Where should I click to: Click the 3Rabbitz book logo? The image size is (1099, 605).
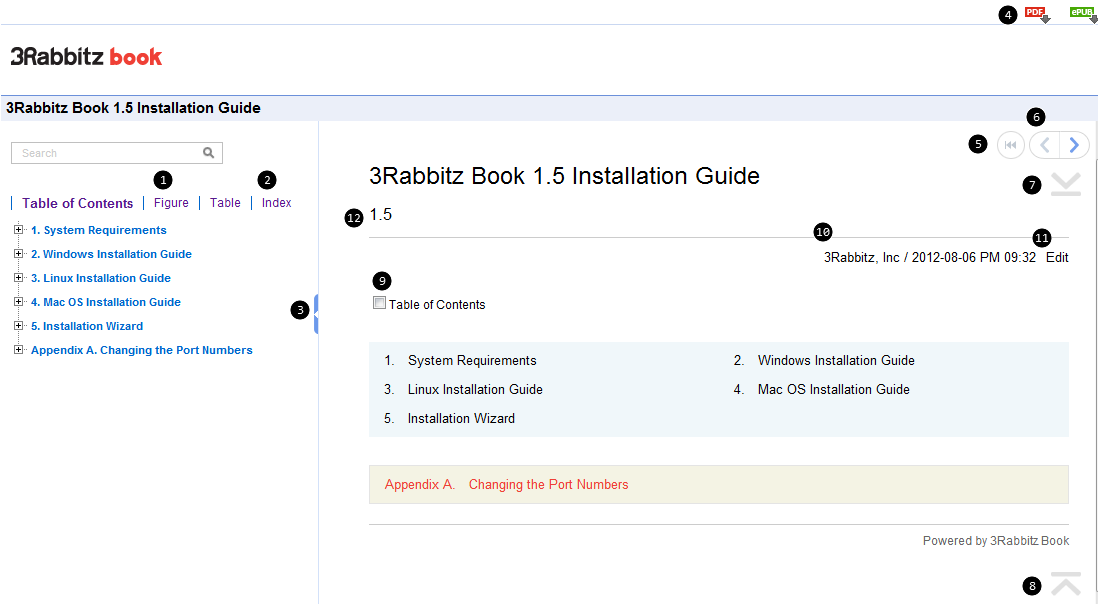click(x=86, y=57)
